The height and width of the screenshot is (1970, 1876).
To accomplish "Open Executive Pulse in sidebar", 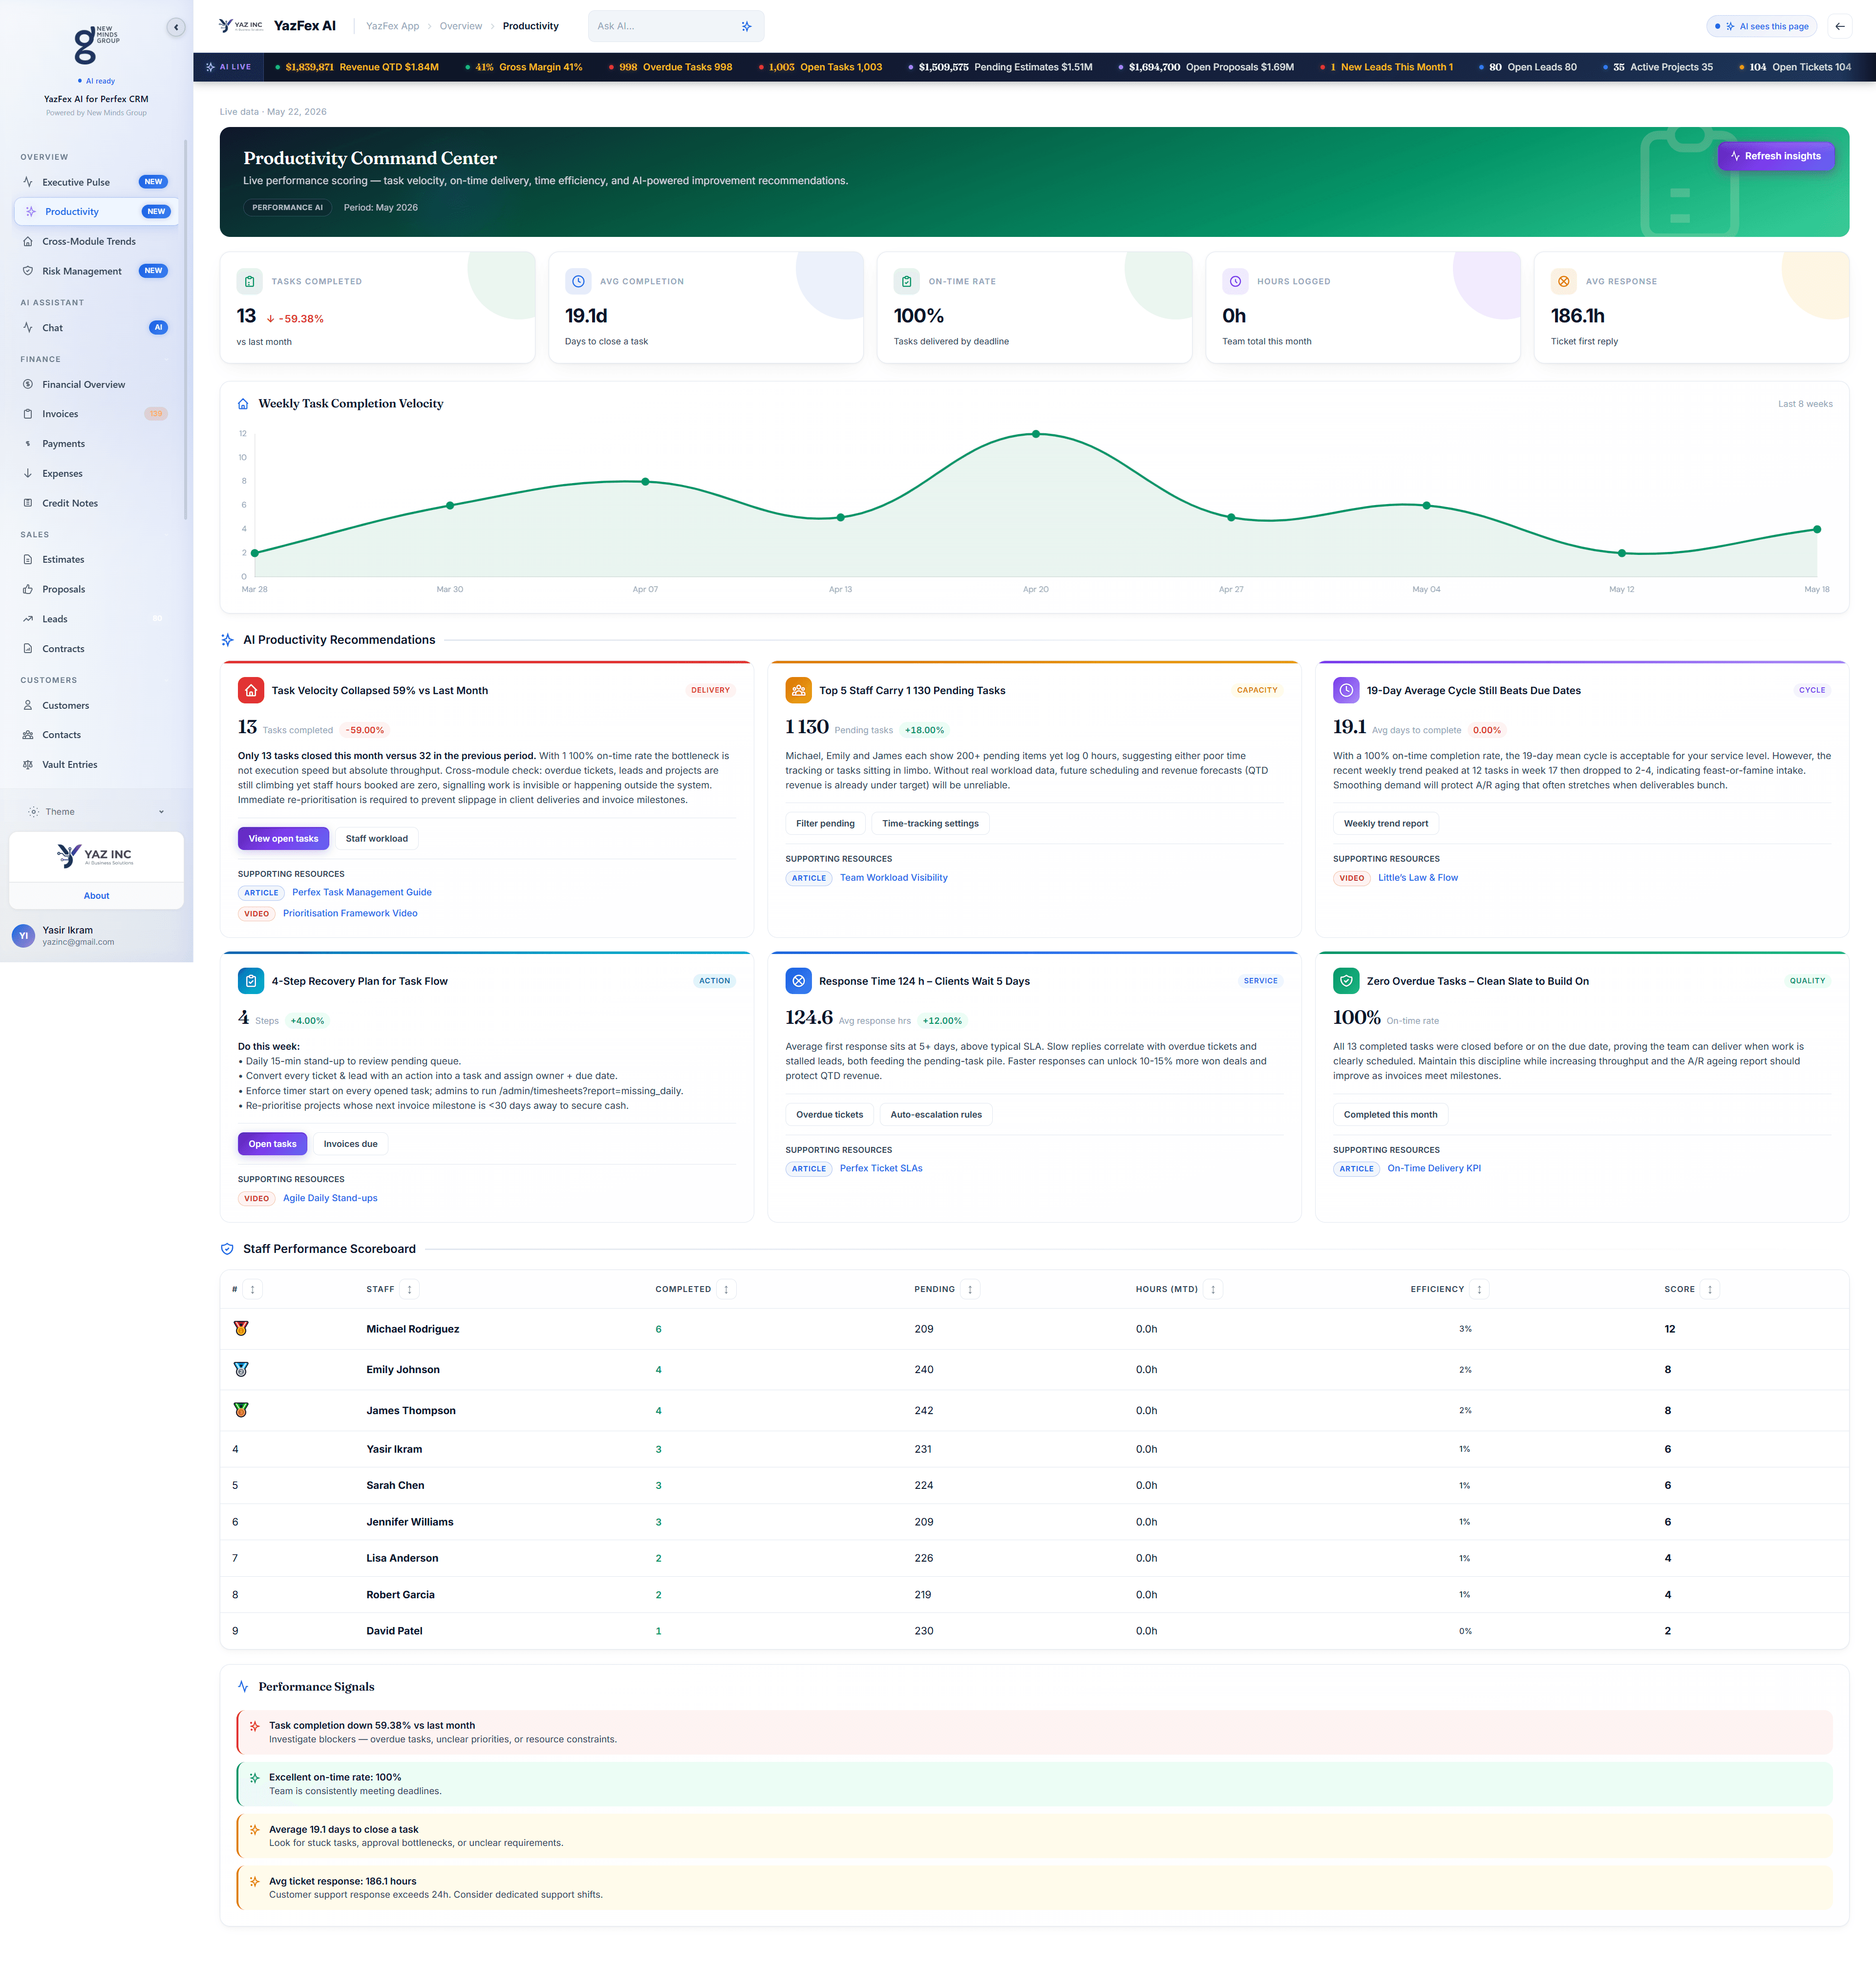I will coord(96,182).
